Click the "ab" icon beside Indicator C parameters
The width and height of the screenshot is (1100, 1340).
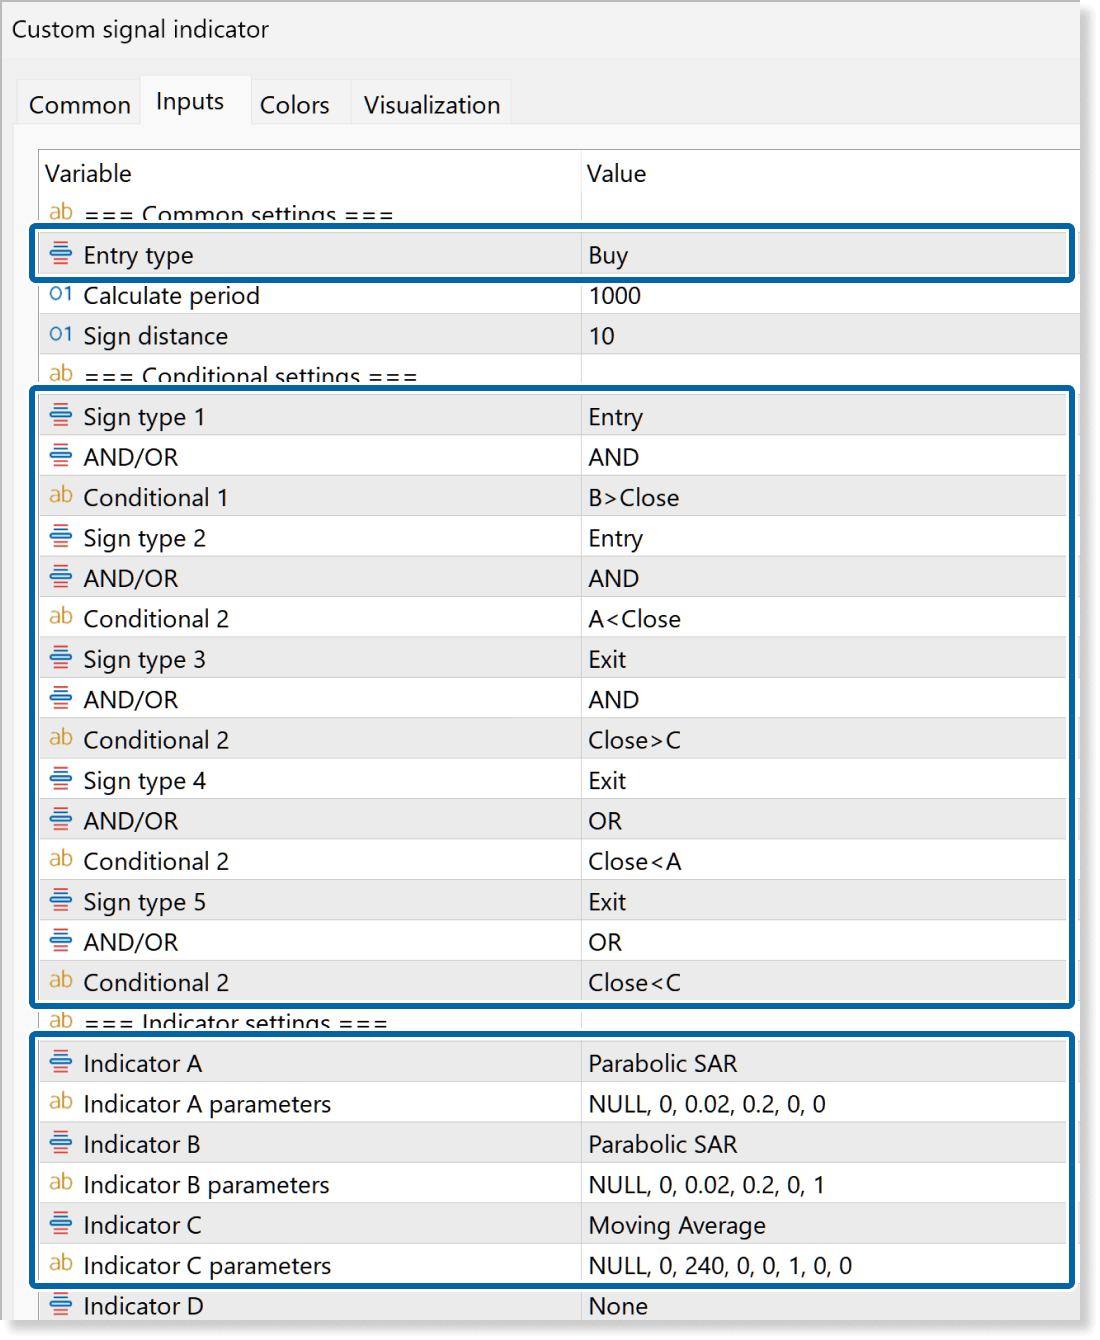tap(60, 1264)
